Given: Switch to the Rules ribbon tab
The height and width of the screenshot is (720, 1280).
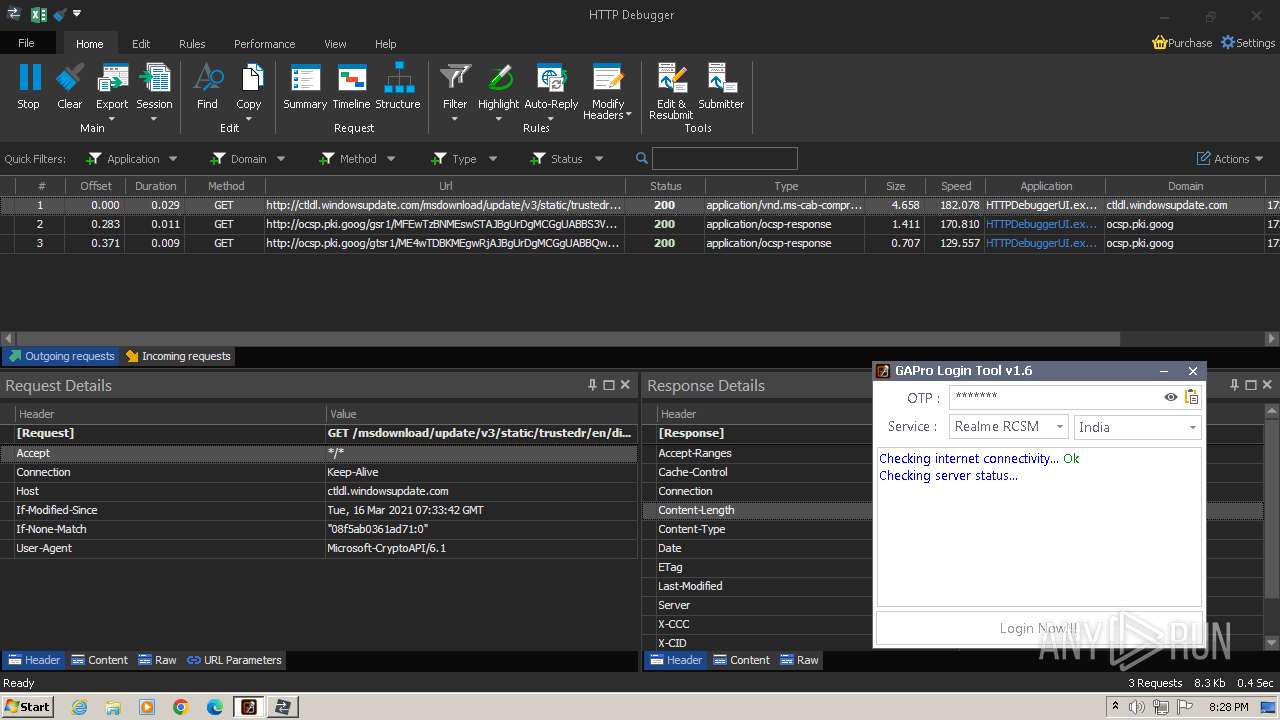Looking at the screenshot, I should 192,44.
